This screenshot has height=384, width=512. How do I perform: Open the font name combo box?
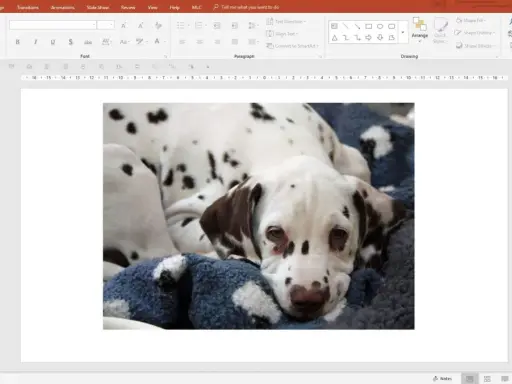click(53, 25)
